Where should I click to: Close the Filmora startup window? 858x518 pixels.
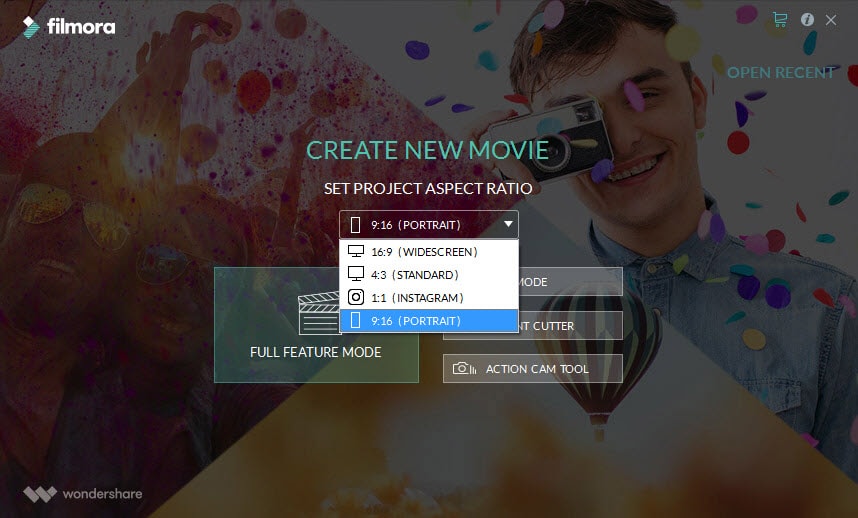point(831,20)
